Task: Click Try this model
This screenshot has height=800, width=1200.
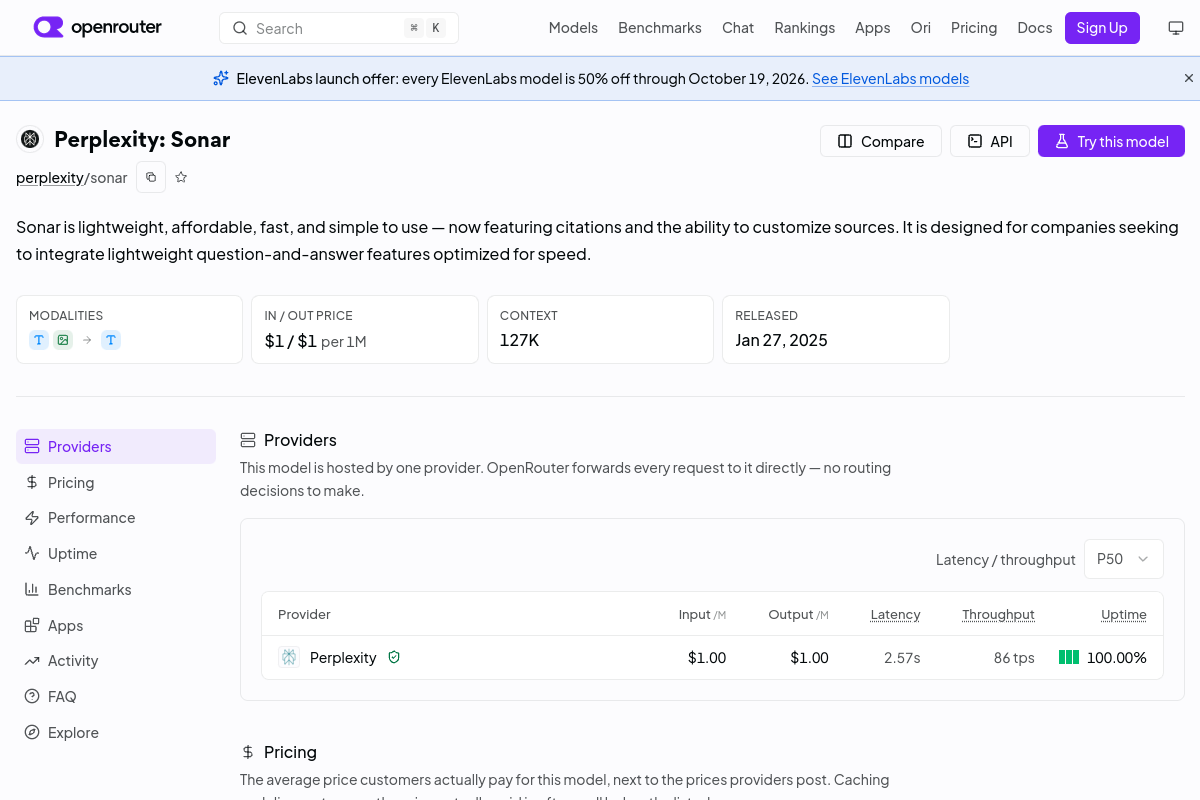Action: click(x=1111, y=141)
